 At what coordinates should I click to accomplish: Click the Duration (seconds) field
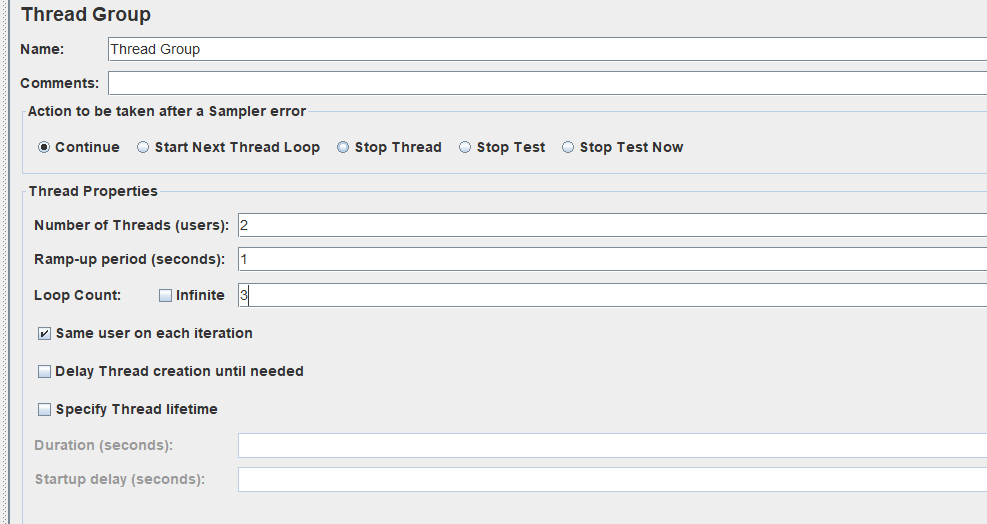[611, 445]
